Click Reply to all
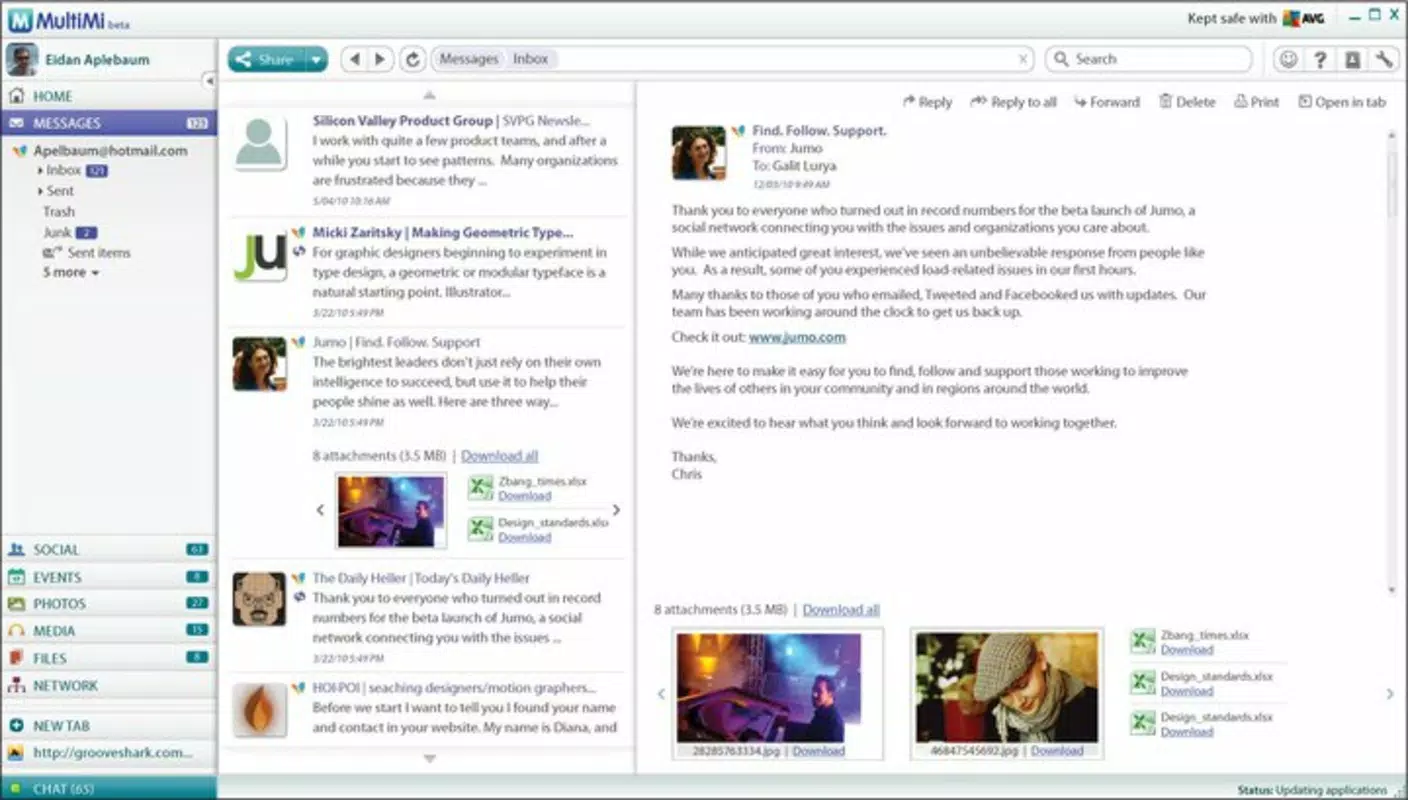The image size is (1408, 800). coord(1013,102)
